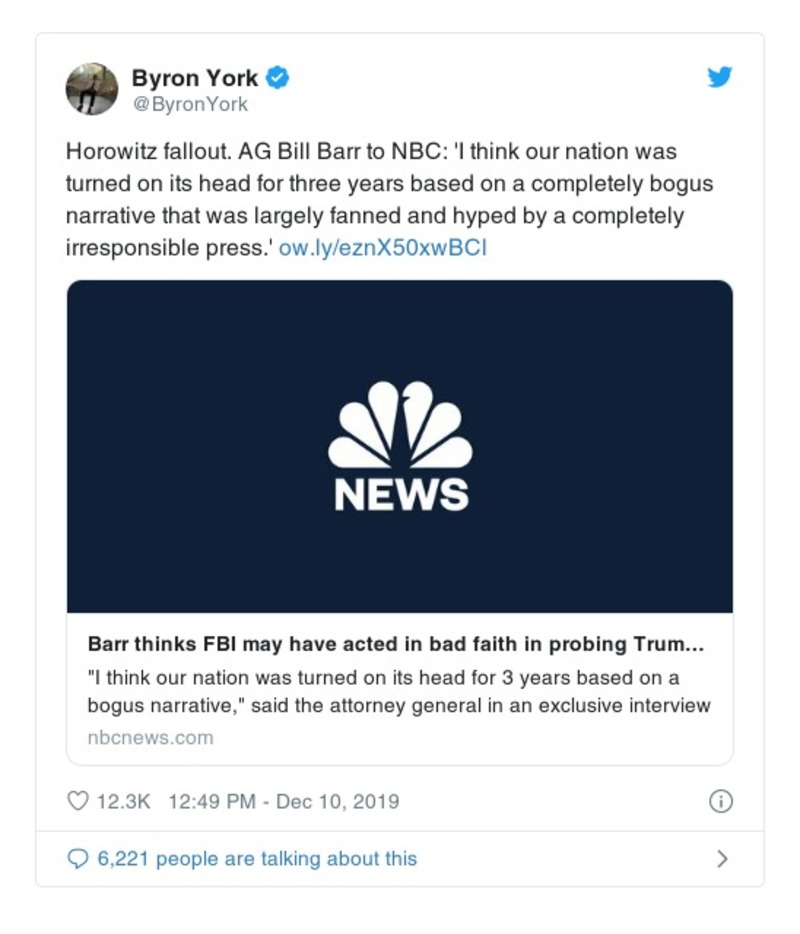Click the NBC peacock logo

tap(400, 426)
